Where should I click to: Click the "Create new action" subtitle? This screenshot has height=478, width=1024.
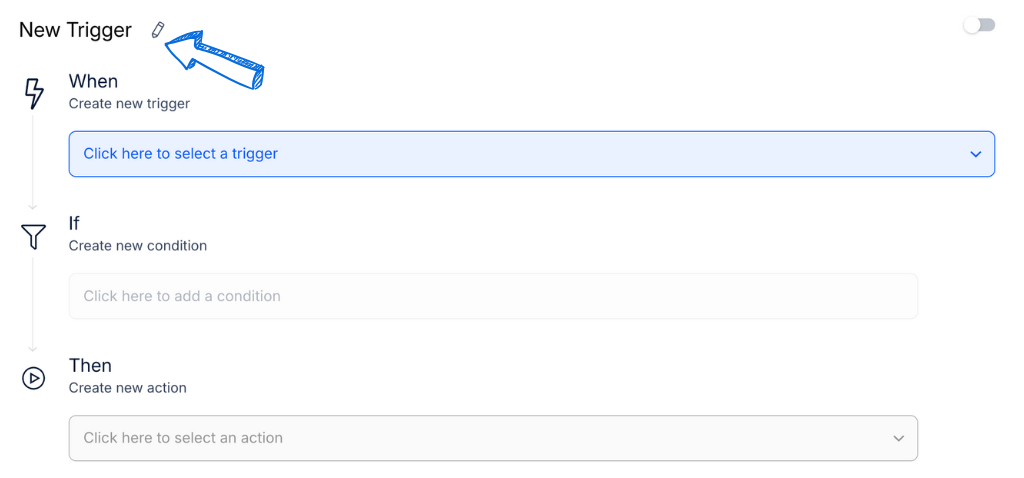coord(128,388)
